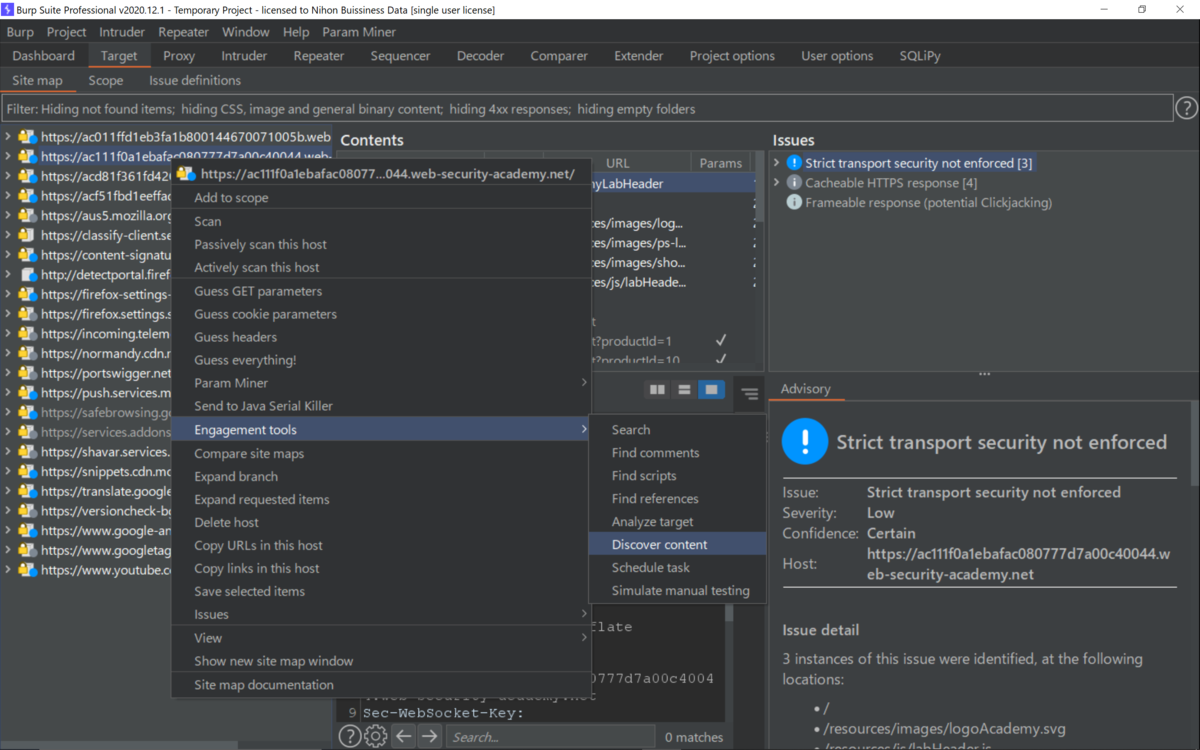1200x750 pixels.
Task: Go to next search match arrow
Action: [x=429, y=736]
